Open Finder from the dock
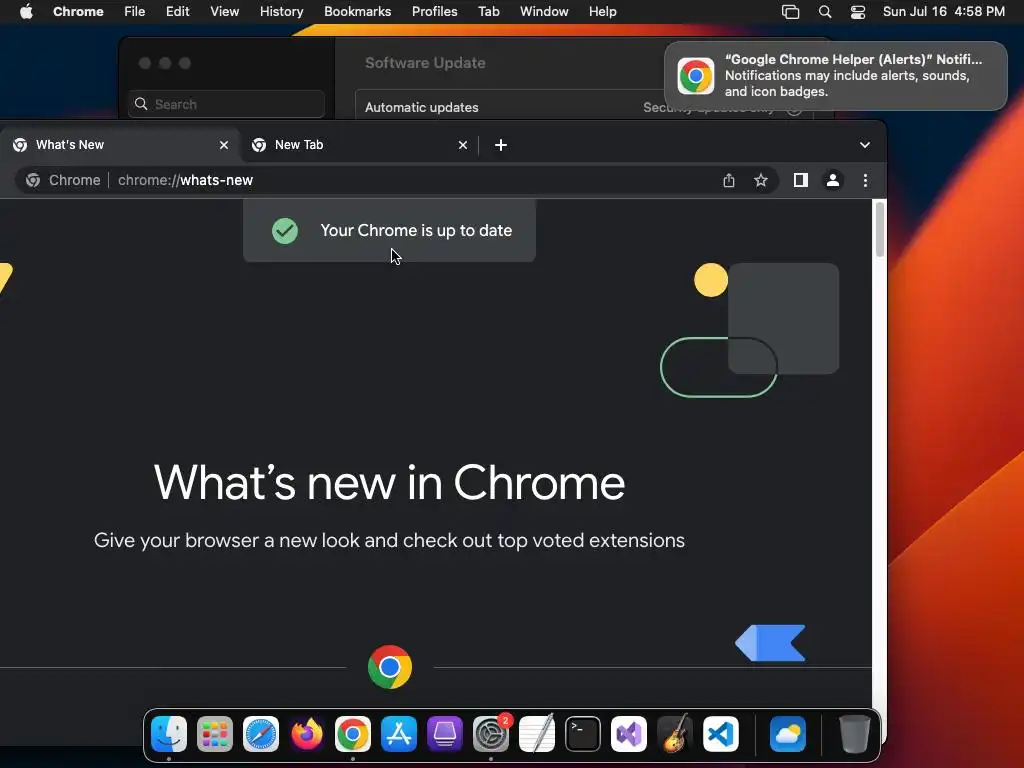This screenshot has height=768, width=1024. (x=168, y=734)
